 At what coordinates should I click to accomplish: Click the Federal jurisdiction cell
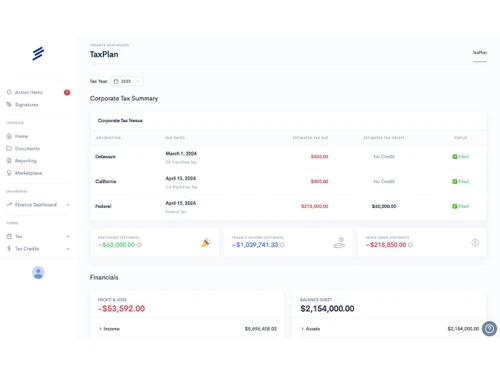coord(103,206)
